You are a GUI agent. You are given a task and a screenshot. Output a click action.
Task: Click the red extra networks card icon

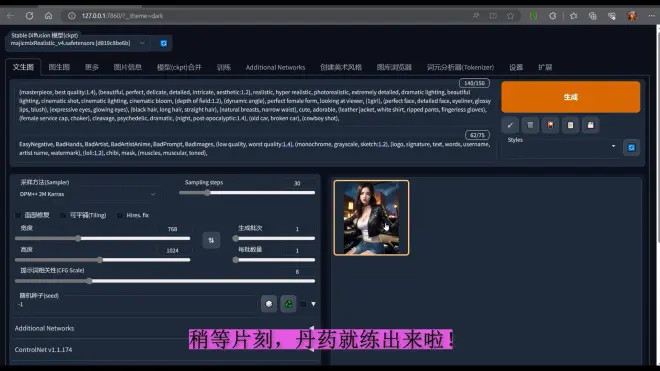click(550, 125)
